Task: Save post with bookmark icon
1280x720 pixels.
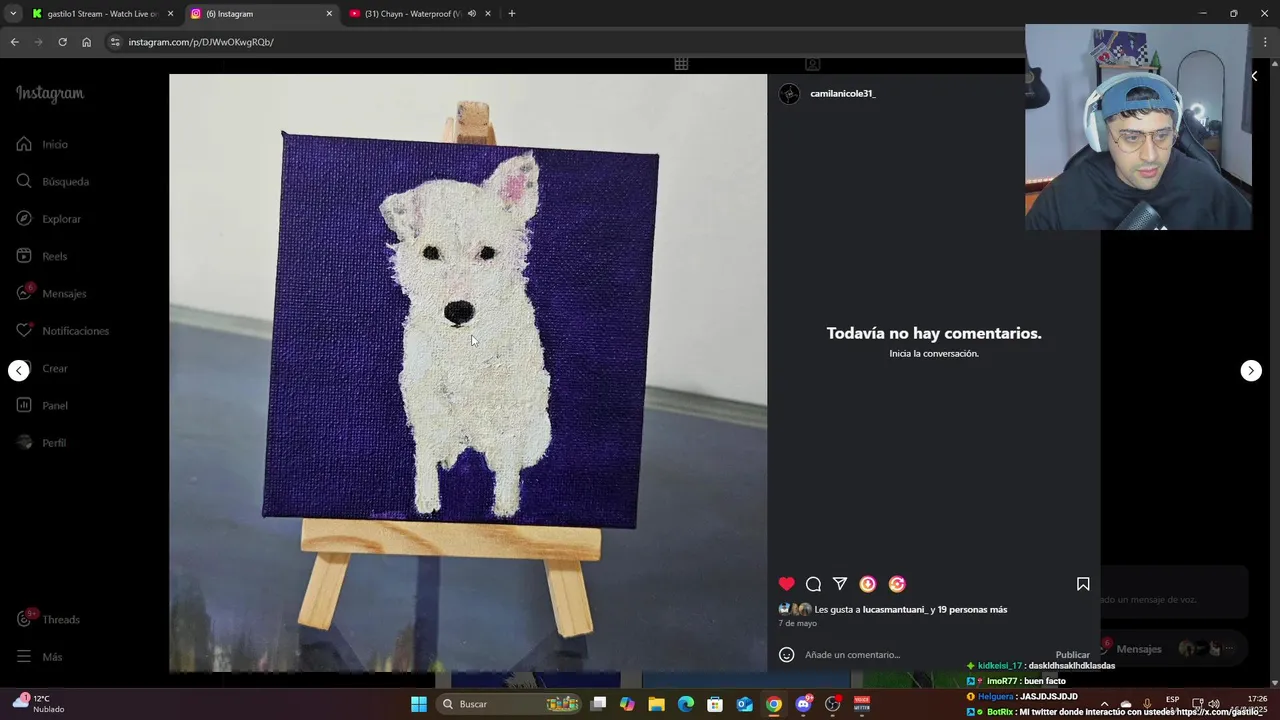Action: coord(1083,584)
